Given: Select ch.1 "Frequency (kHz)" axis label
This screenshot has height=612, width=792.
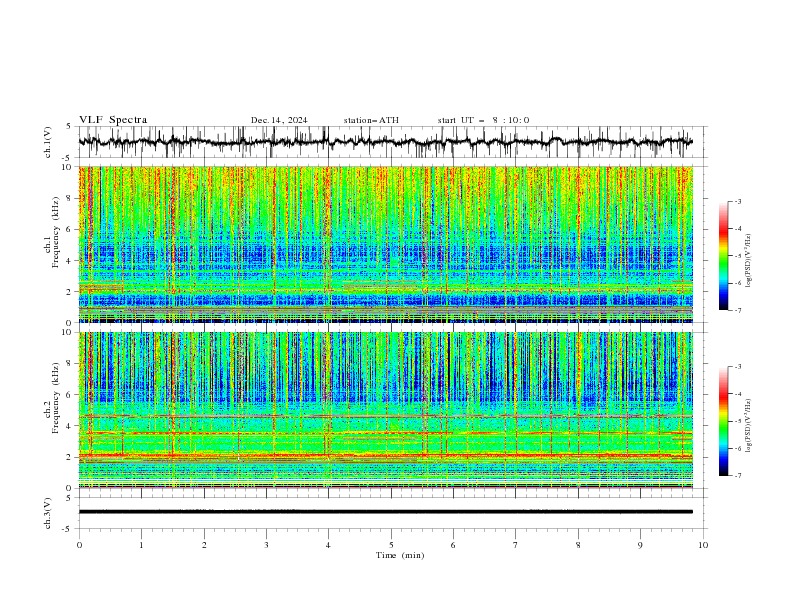Looking at the screenshot, I should click(x=56, y=233).
